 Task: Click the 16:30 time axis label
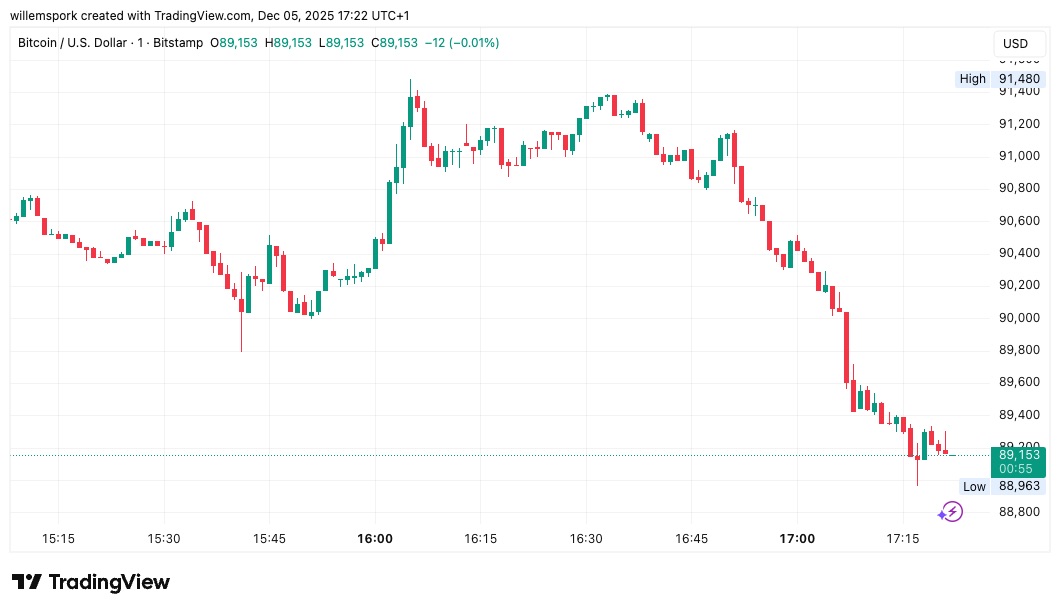coord(586,538)
